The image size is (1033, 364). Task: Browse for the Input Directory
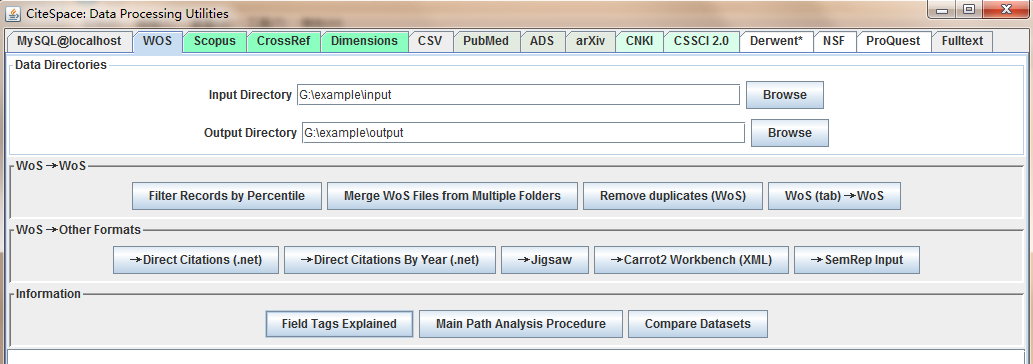pyautogui.click(x=785, y=95)
